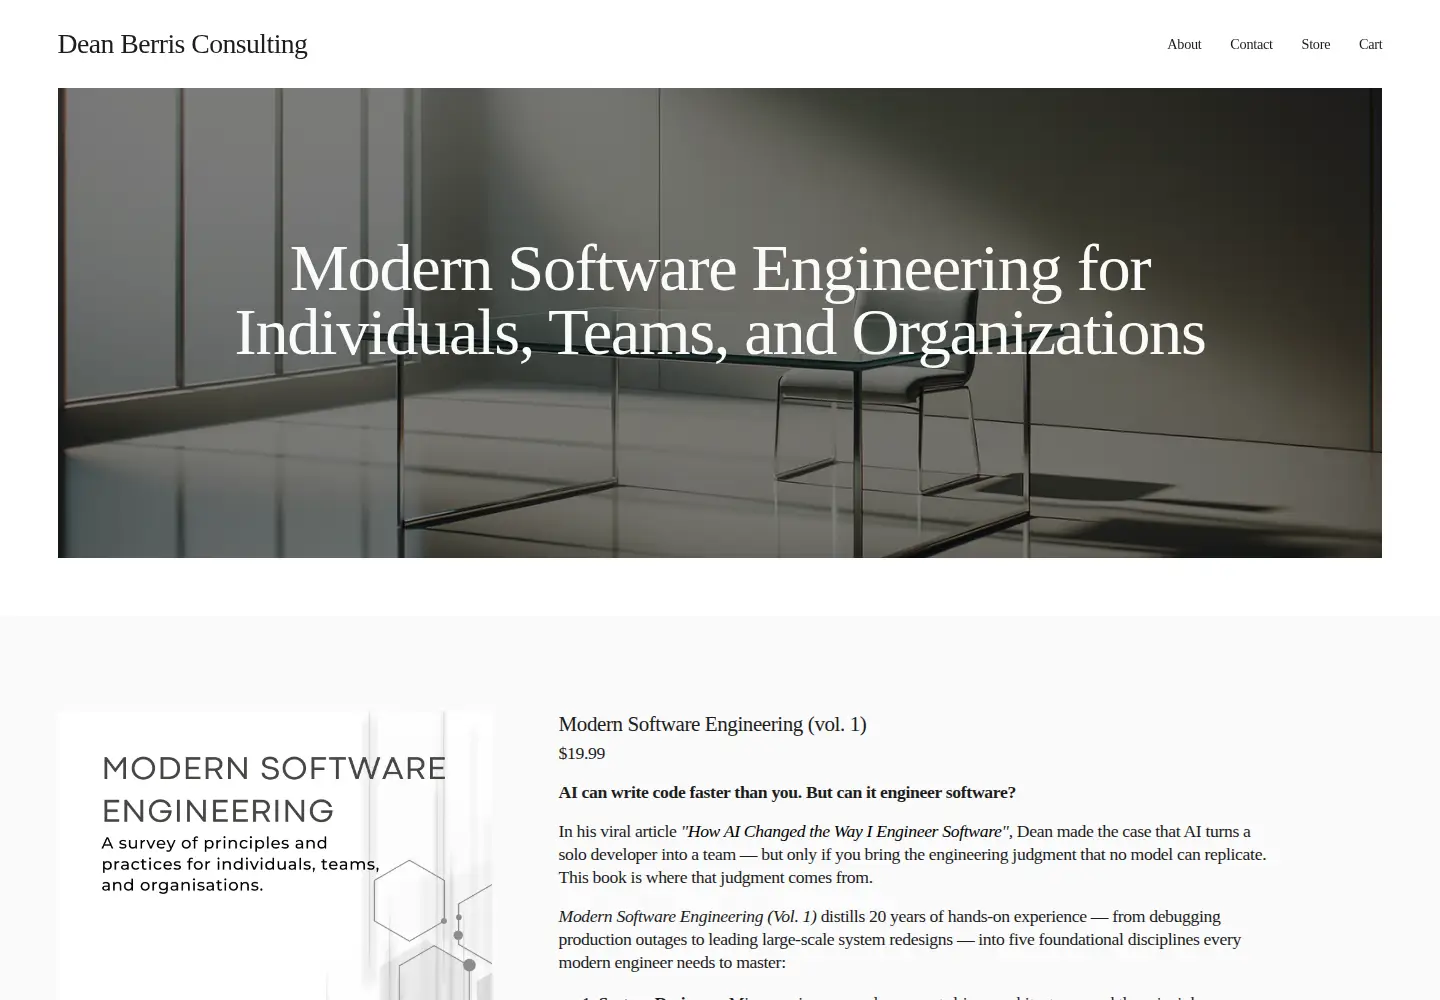Open the Modern Software Engineering (vol. 1) product title
This screenshot has height=1000, width=1440.
click(712, 724)
